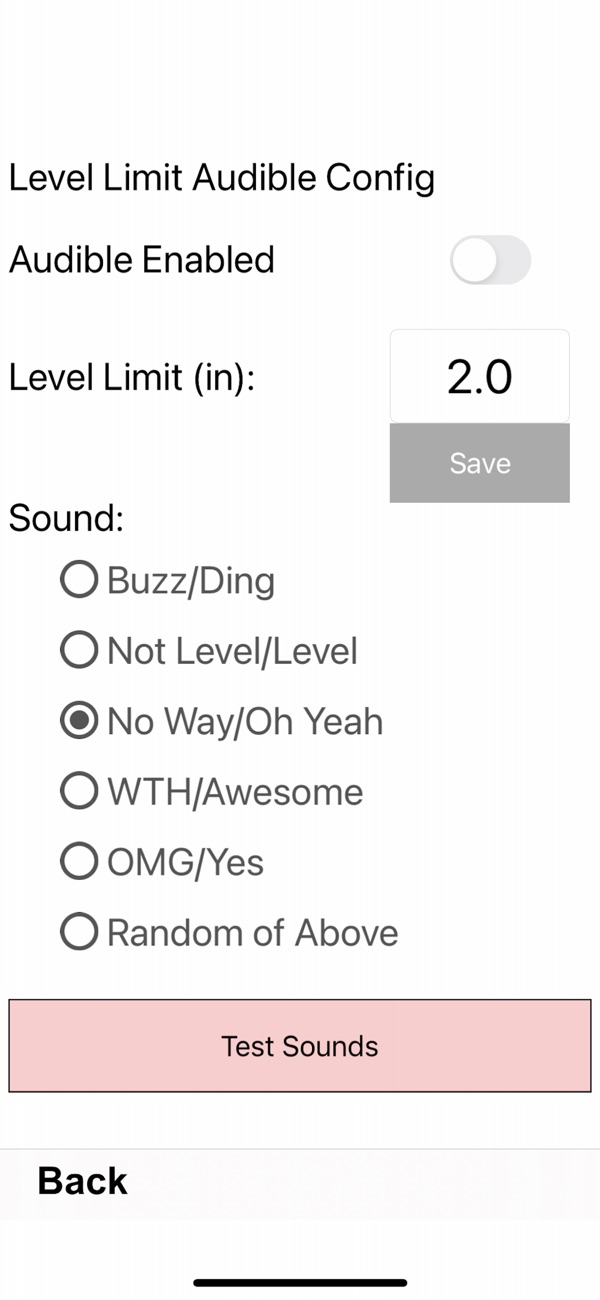
Task: Tap the pink Test Sounds button
Action: coord(300,1045)
